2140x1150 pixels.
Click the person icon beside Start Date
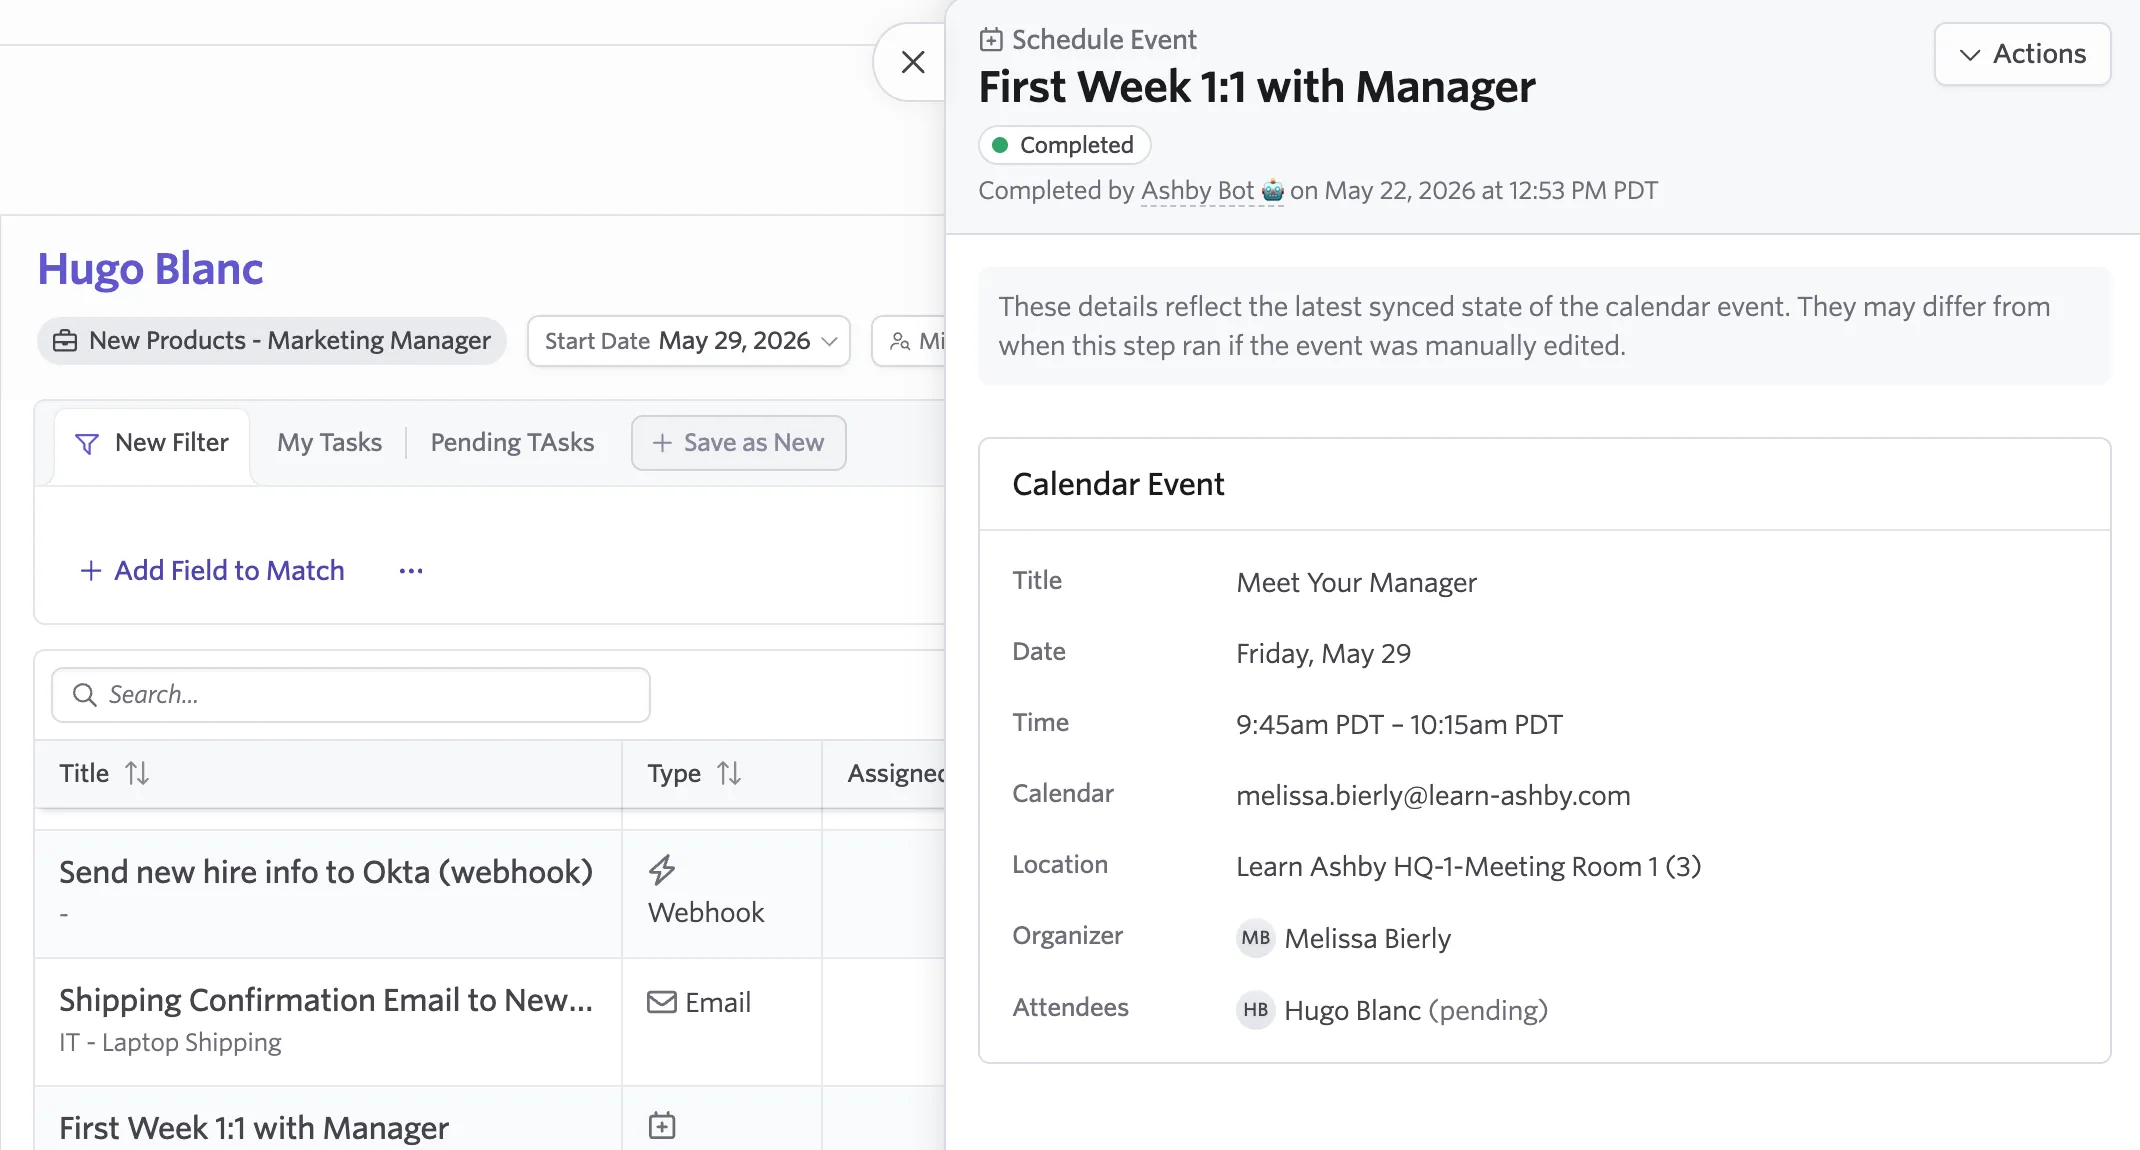[900, 341]
